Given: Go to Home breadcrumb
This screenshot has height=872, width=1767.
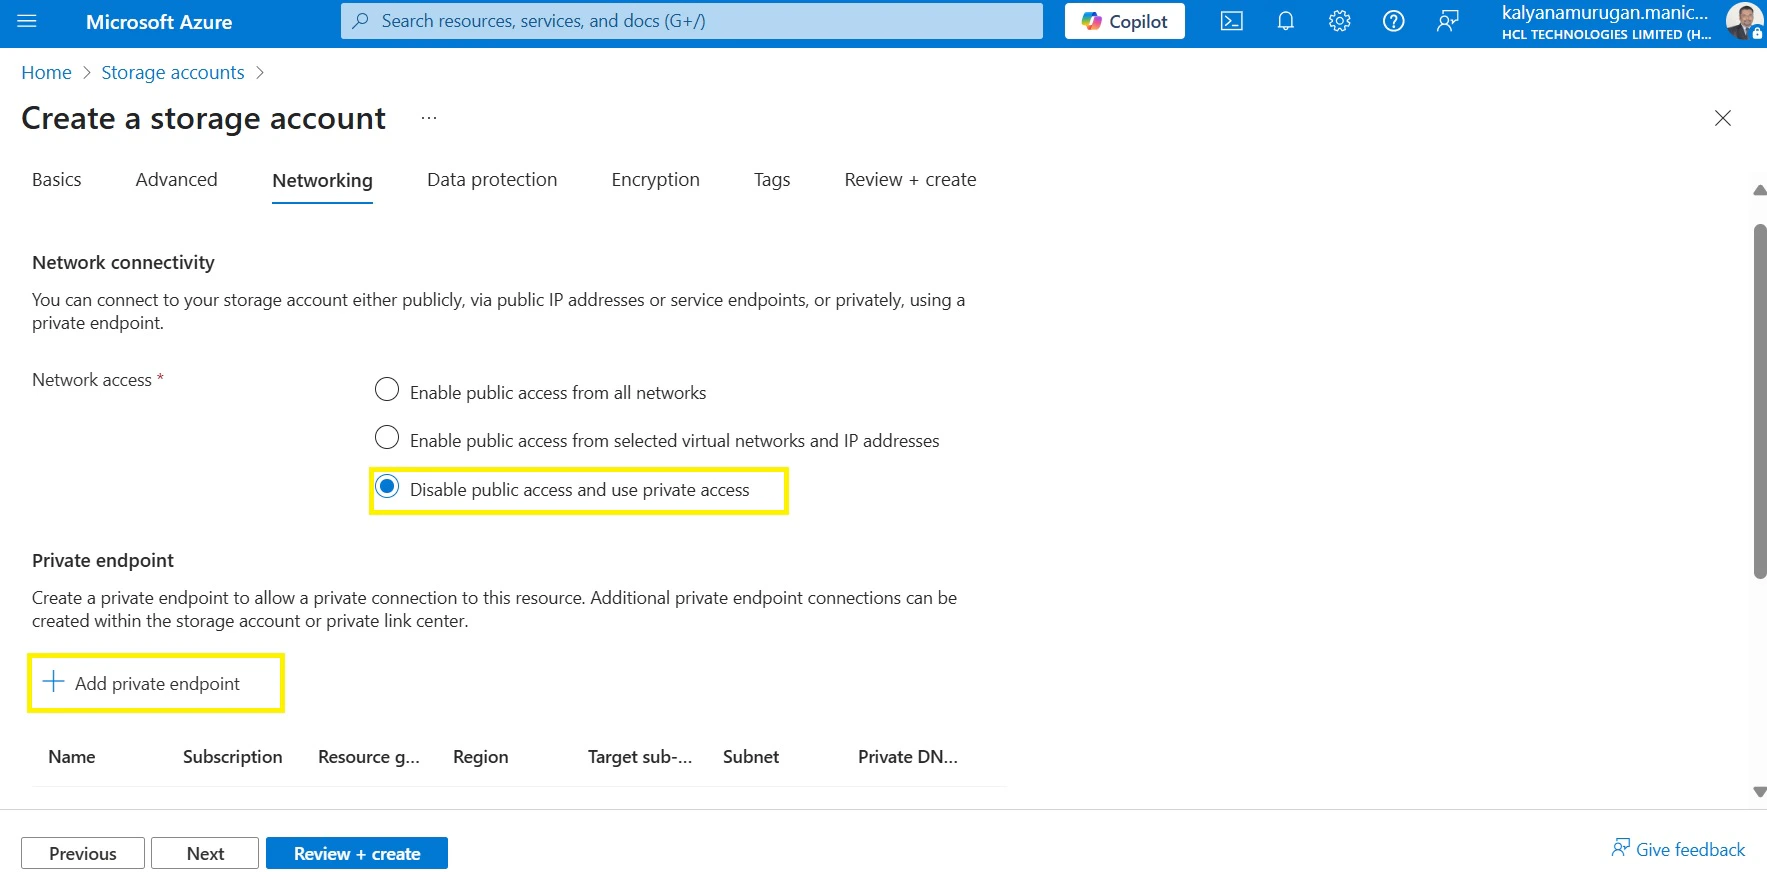Looking at the screenshot, I should 46,72.
